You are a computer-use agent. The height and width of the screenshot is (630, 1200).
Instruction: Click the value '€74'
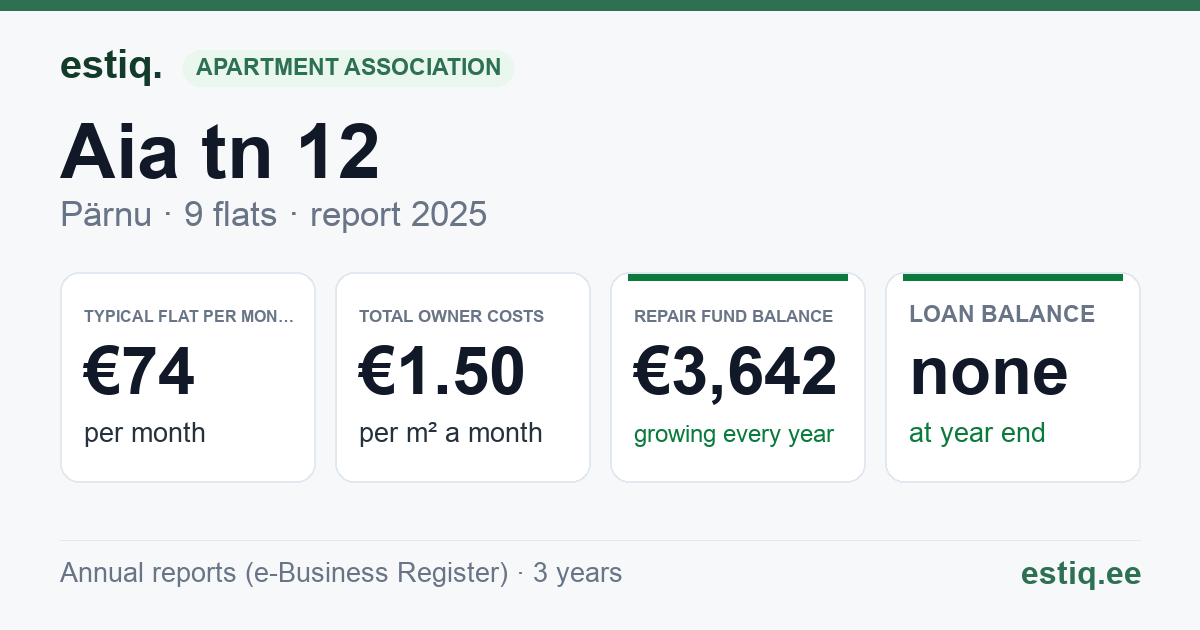point(139,372)
